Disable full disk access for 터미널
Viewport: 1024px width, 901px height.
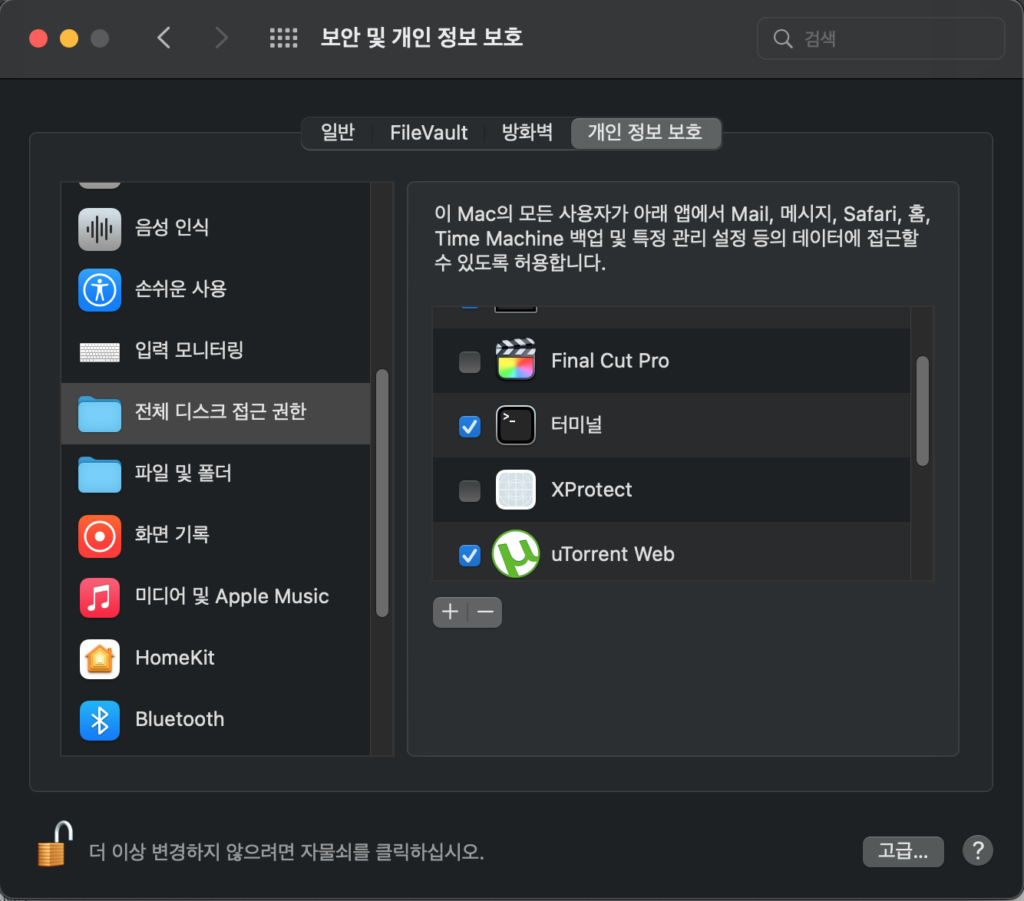(x=469, y=426)
